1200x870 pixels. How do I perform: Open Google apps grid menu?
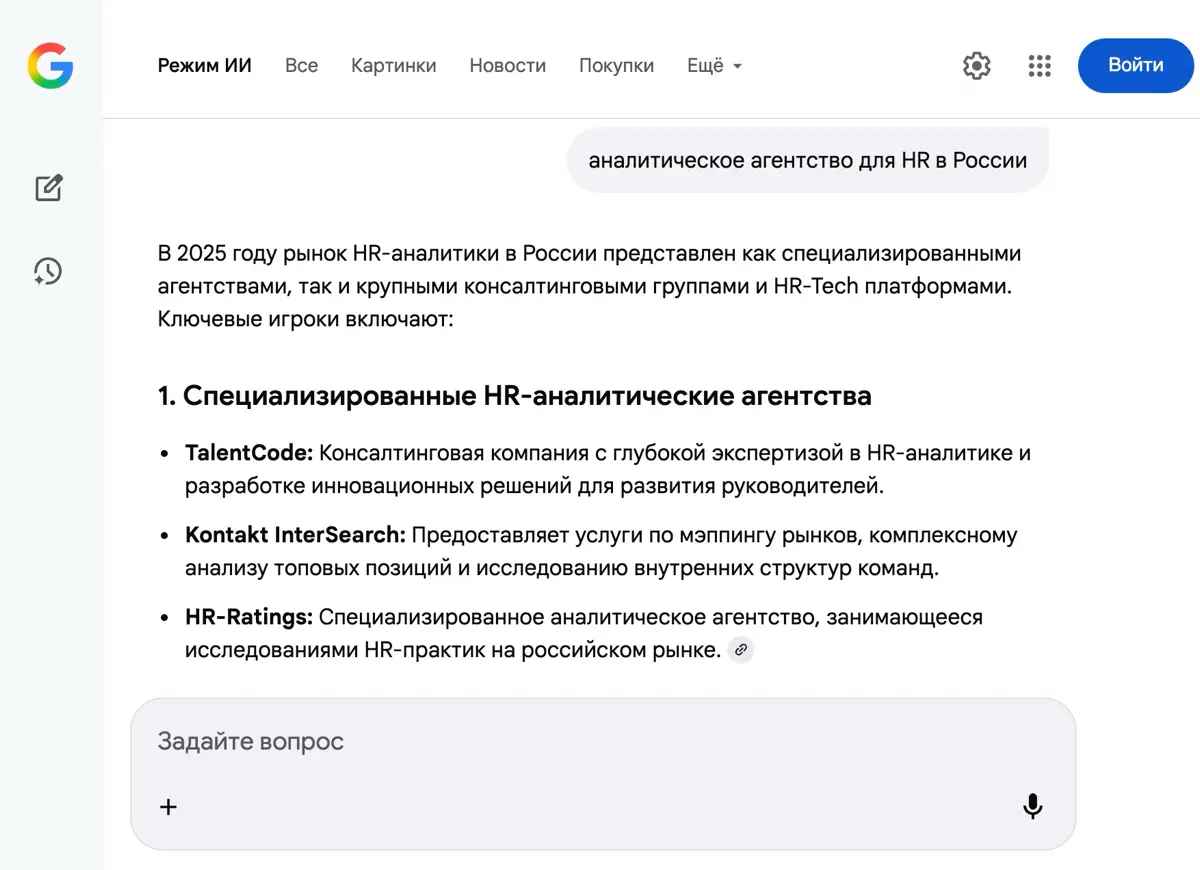click(1039, 66)
